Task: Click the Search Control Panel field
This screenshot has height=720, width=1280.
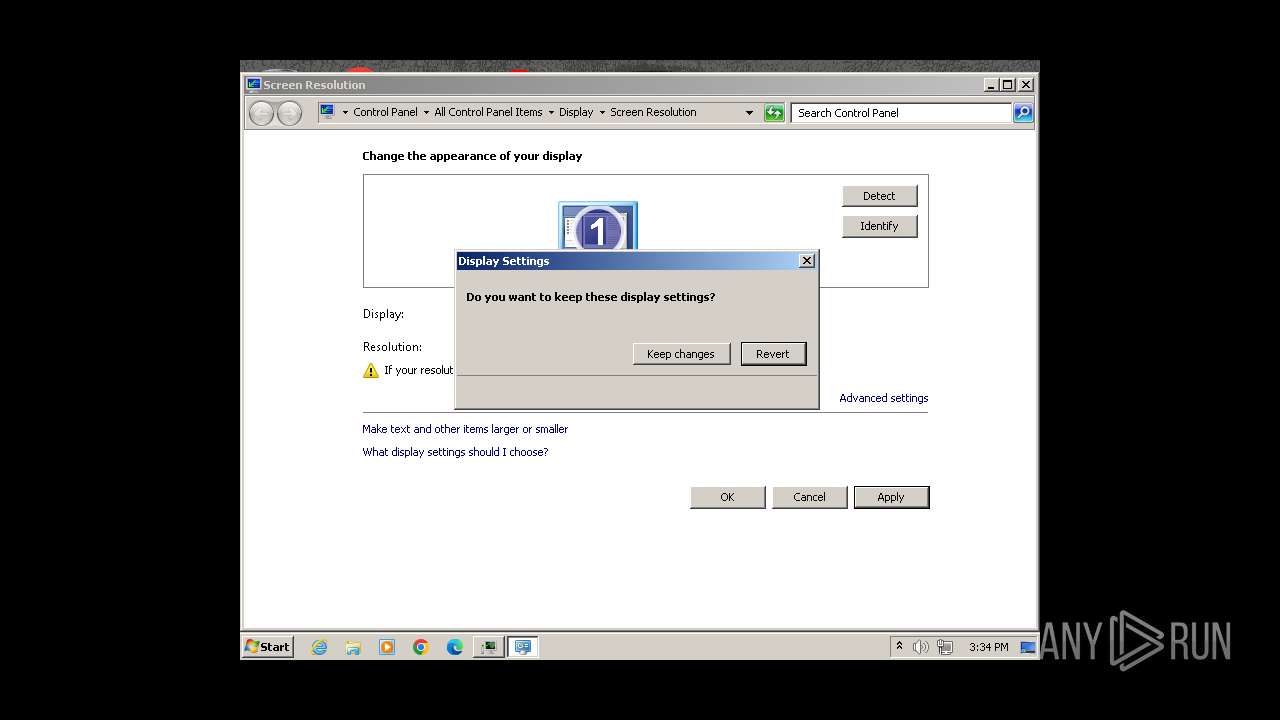Action: 902,113
